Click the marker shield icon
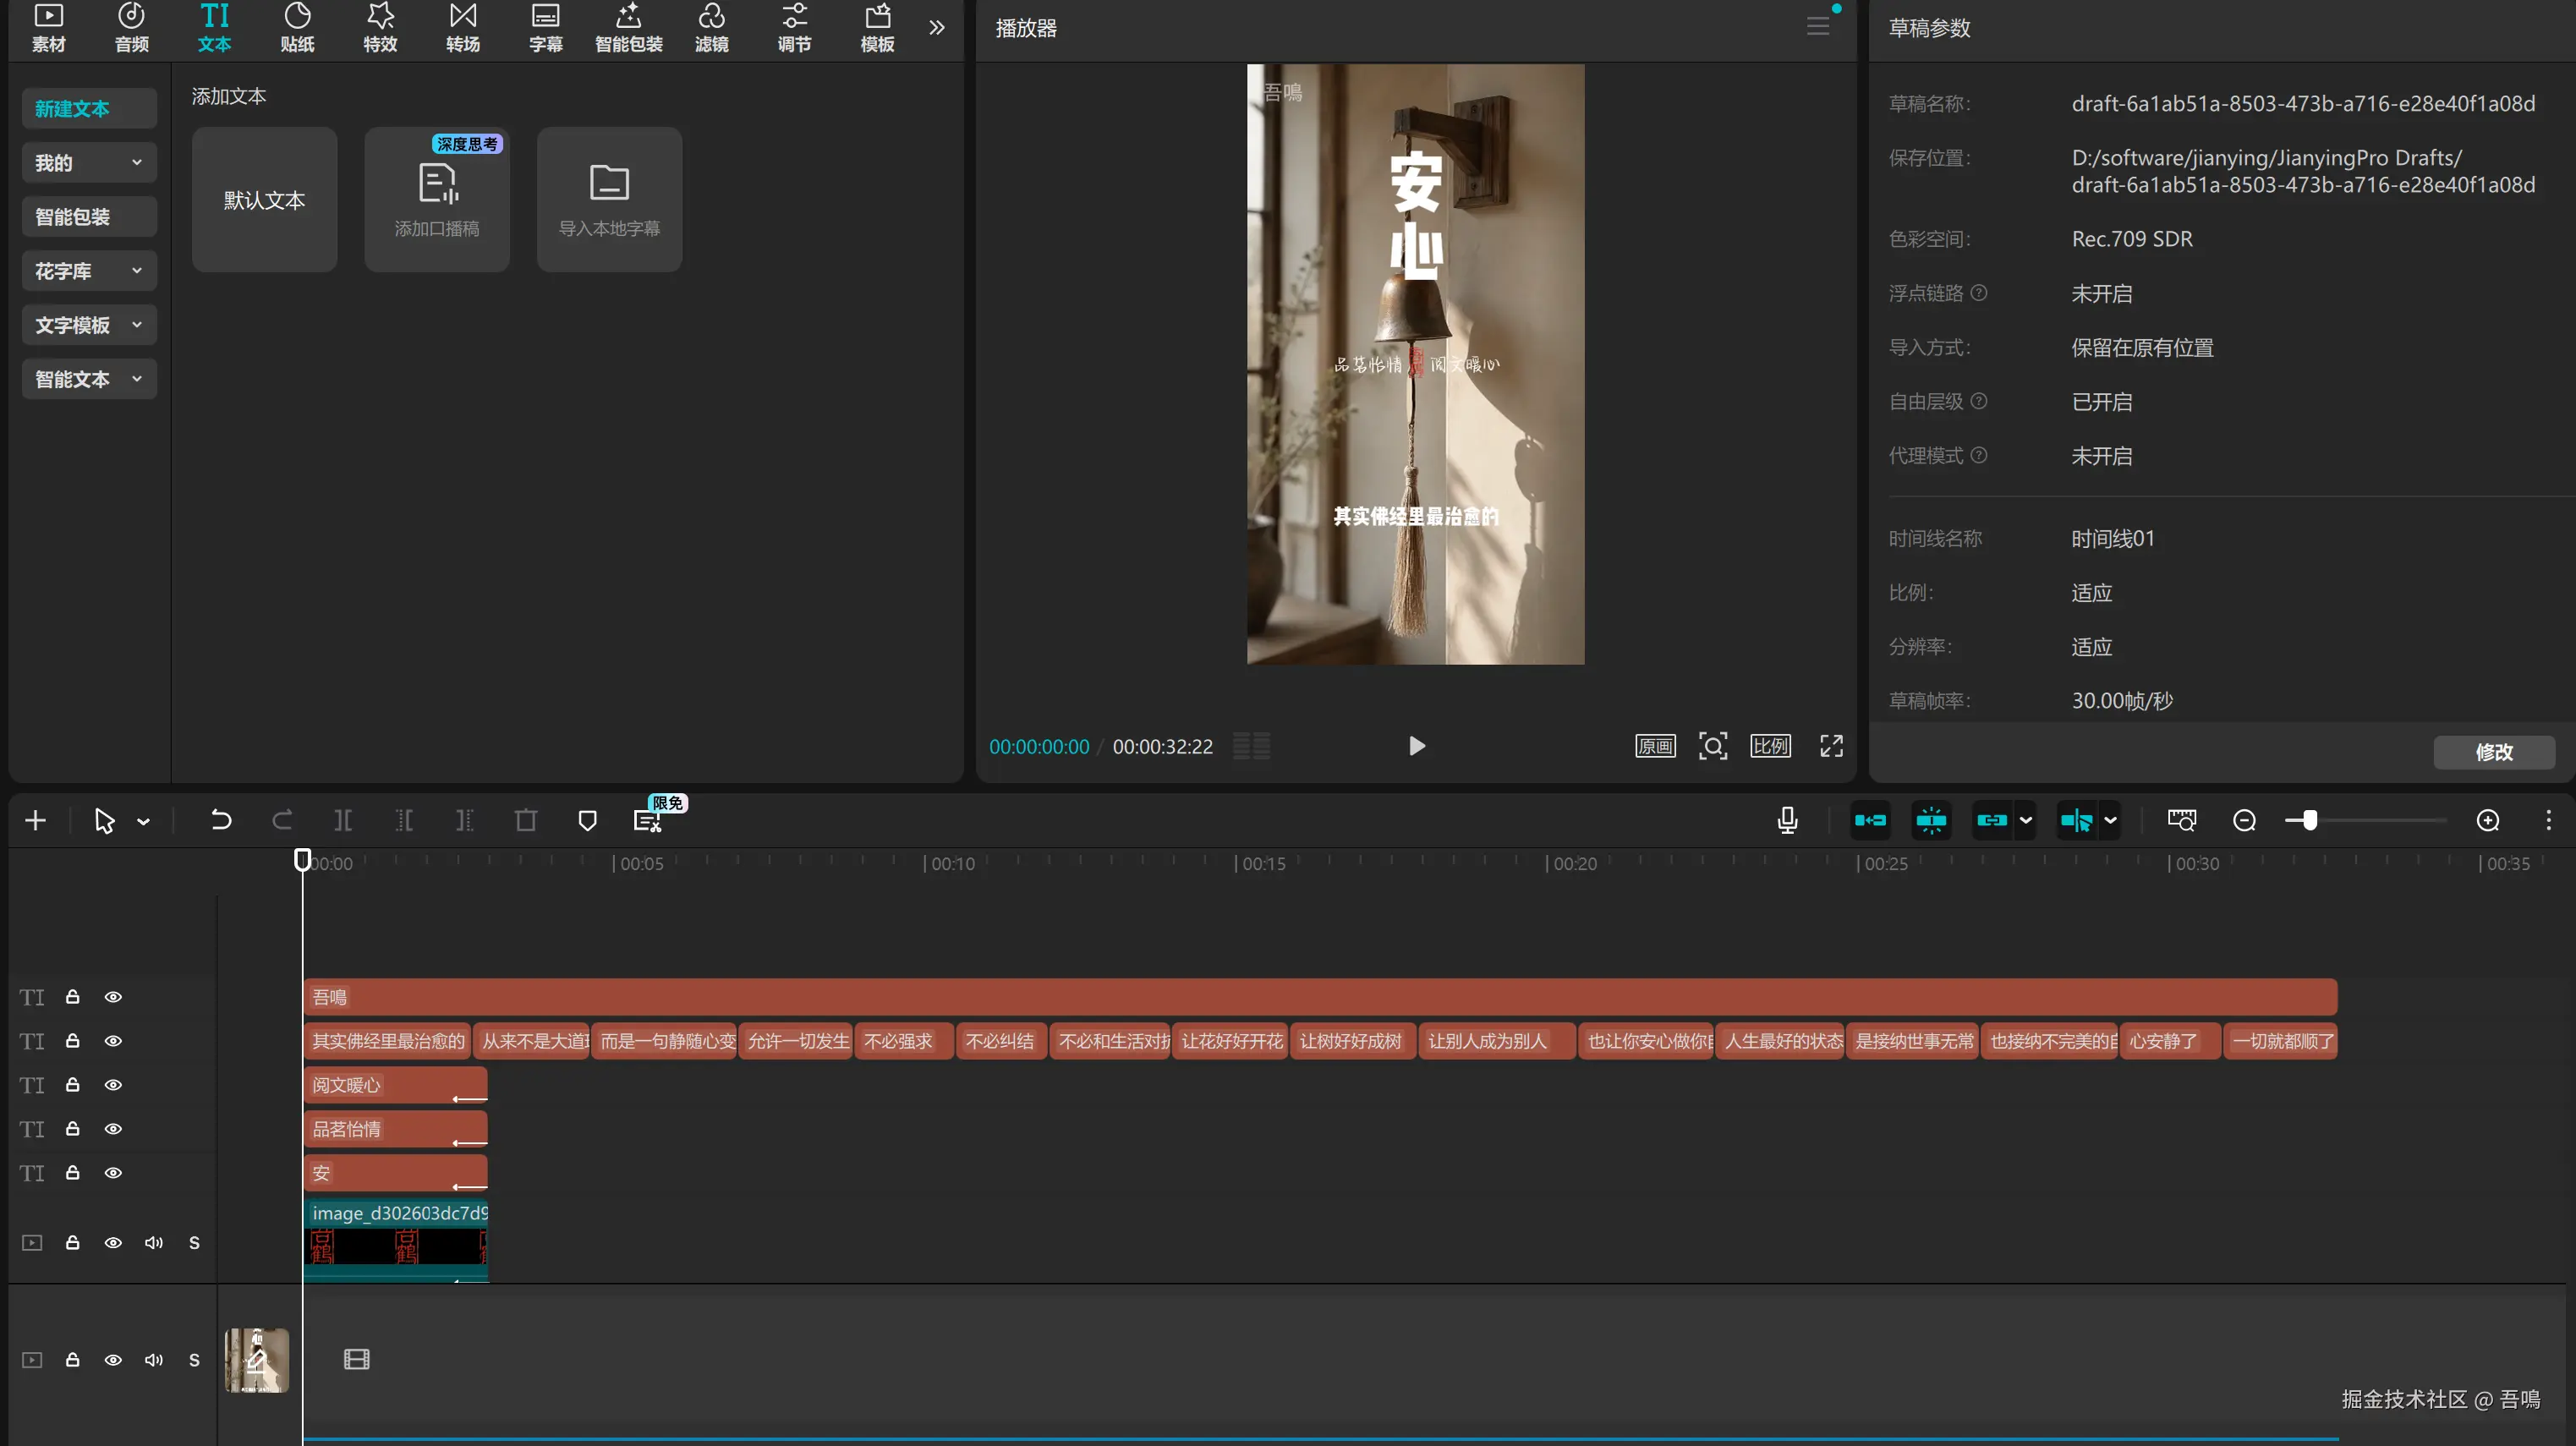Screen dimensions: 2576x1446 [x=588, y=821]
